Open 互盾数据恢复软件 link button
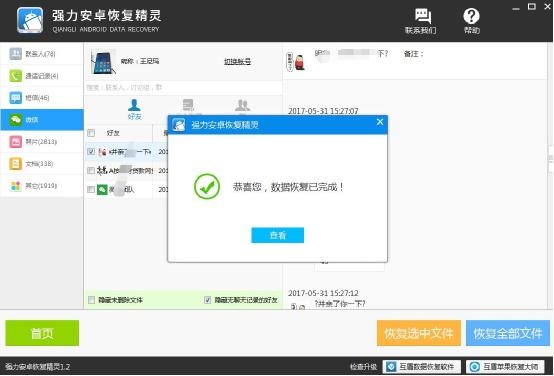The height and width of the screenshot is (376, 554). coord(422,367)
